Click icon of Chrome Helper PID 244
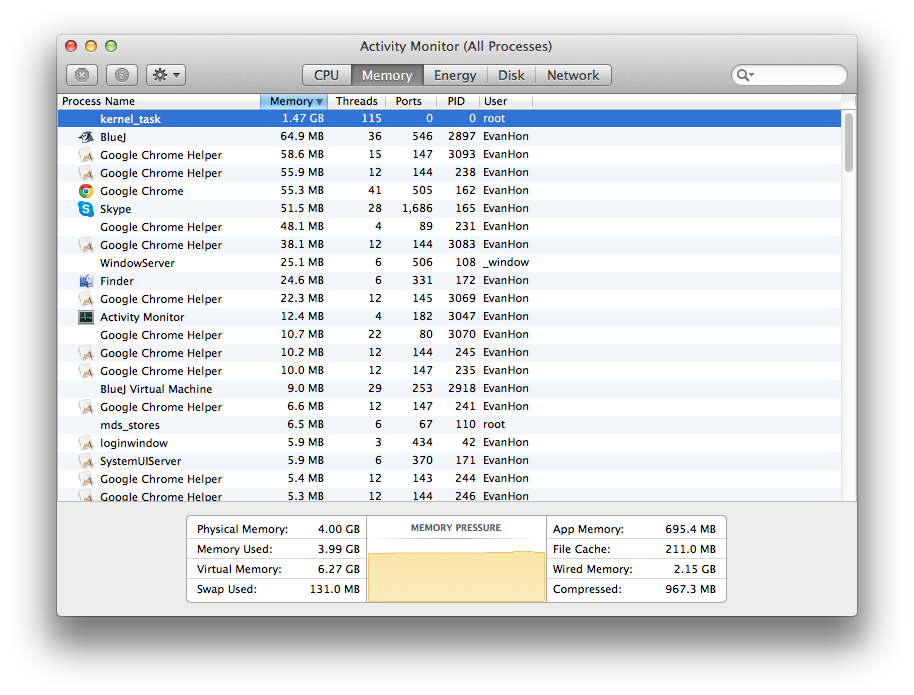 [x=86, y=479]
